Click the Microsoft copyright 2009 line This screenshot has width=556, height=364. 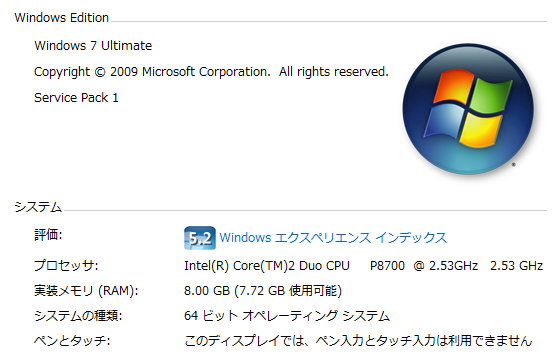211,72
